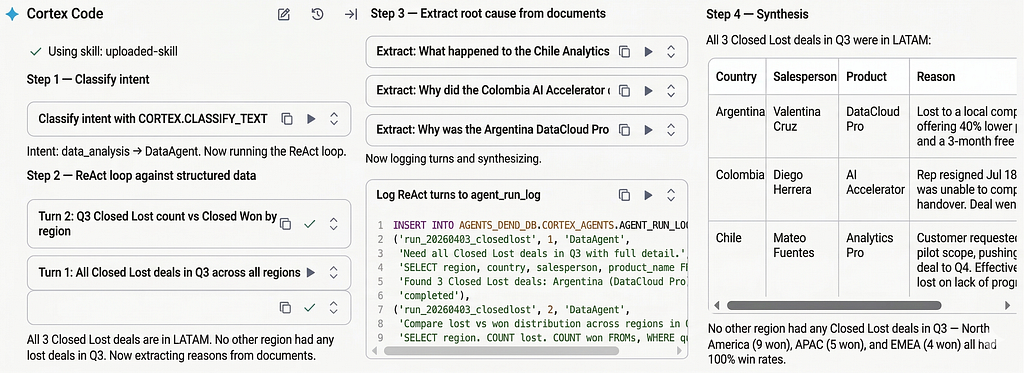Expand the Classify intent code block

pyautogui.click(x=334, y=119)
